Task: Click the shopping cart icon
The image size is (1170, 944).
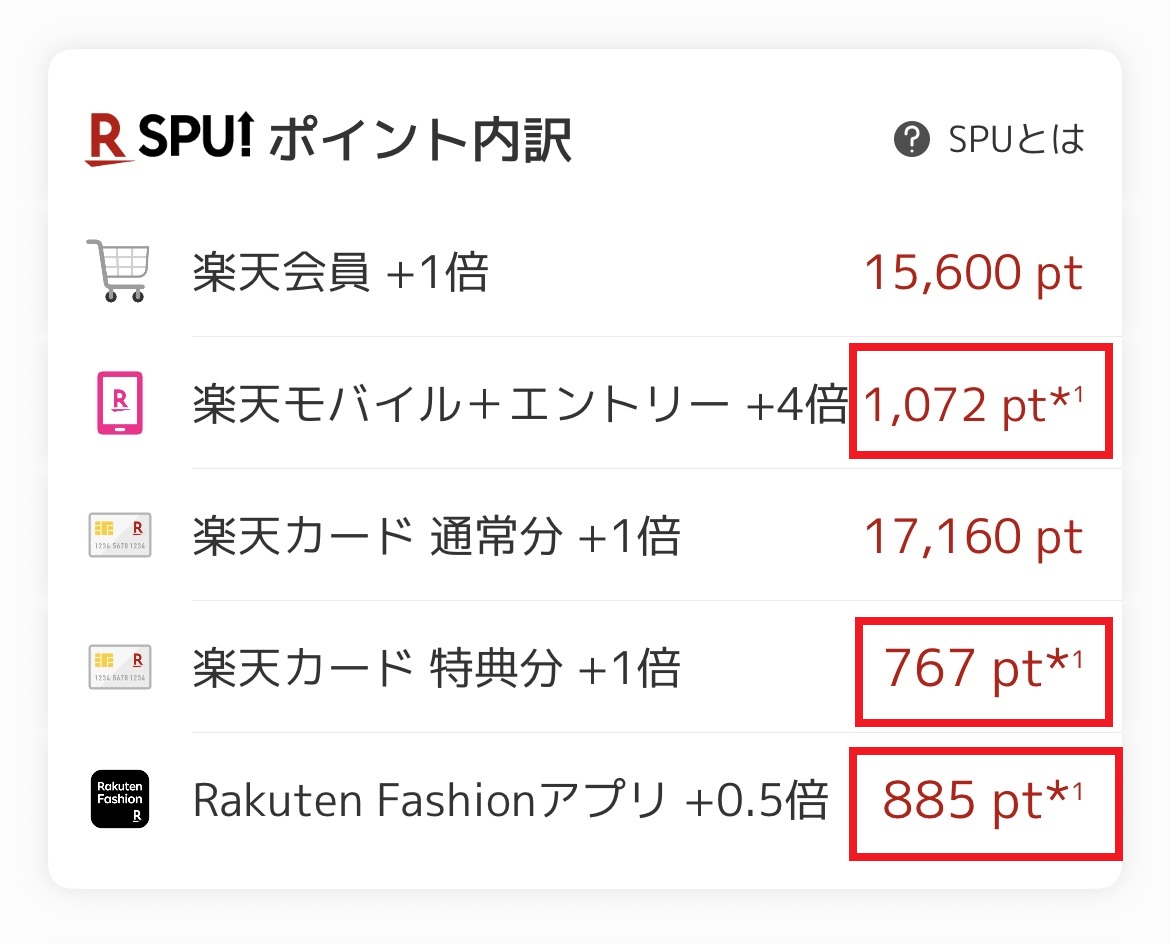Action: click(118, 271)
